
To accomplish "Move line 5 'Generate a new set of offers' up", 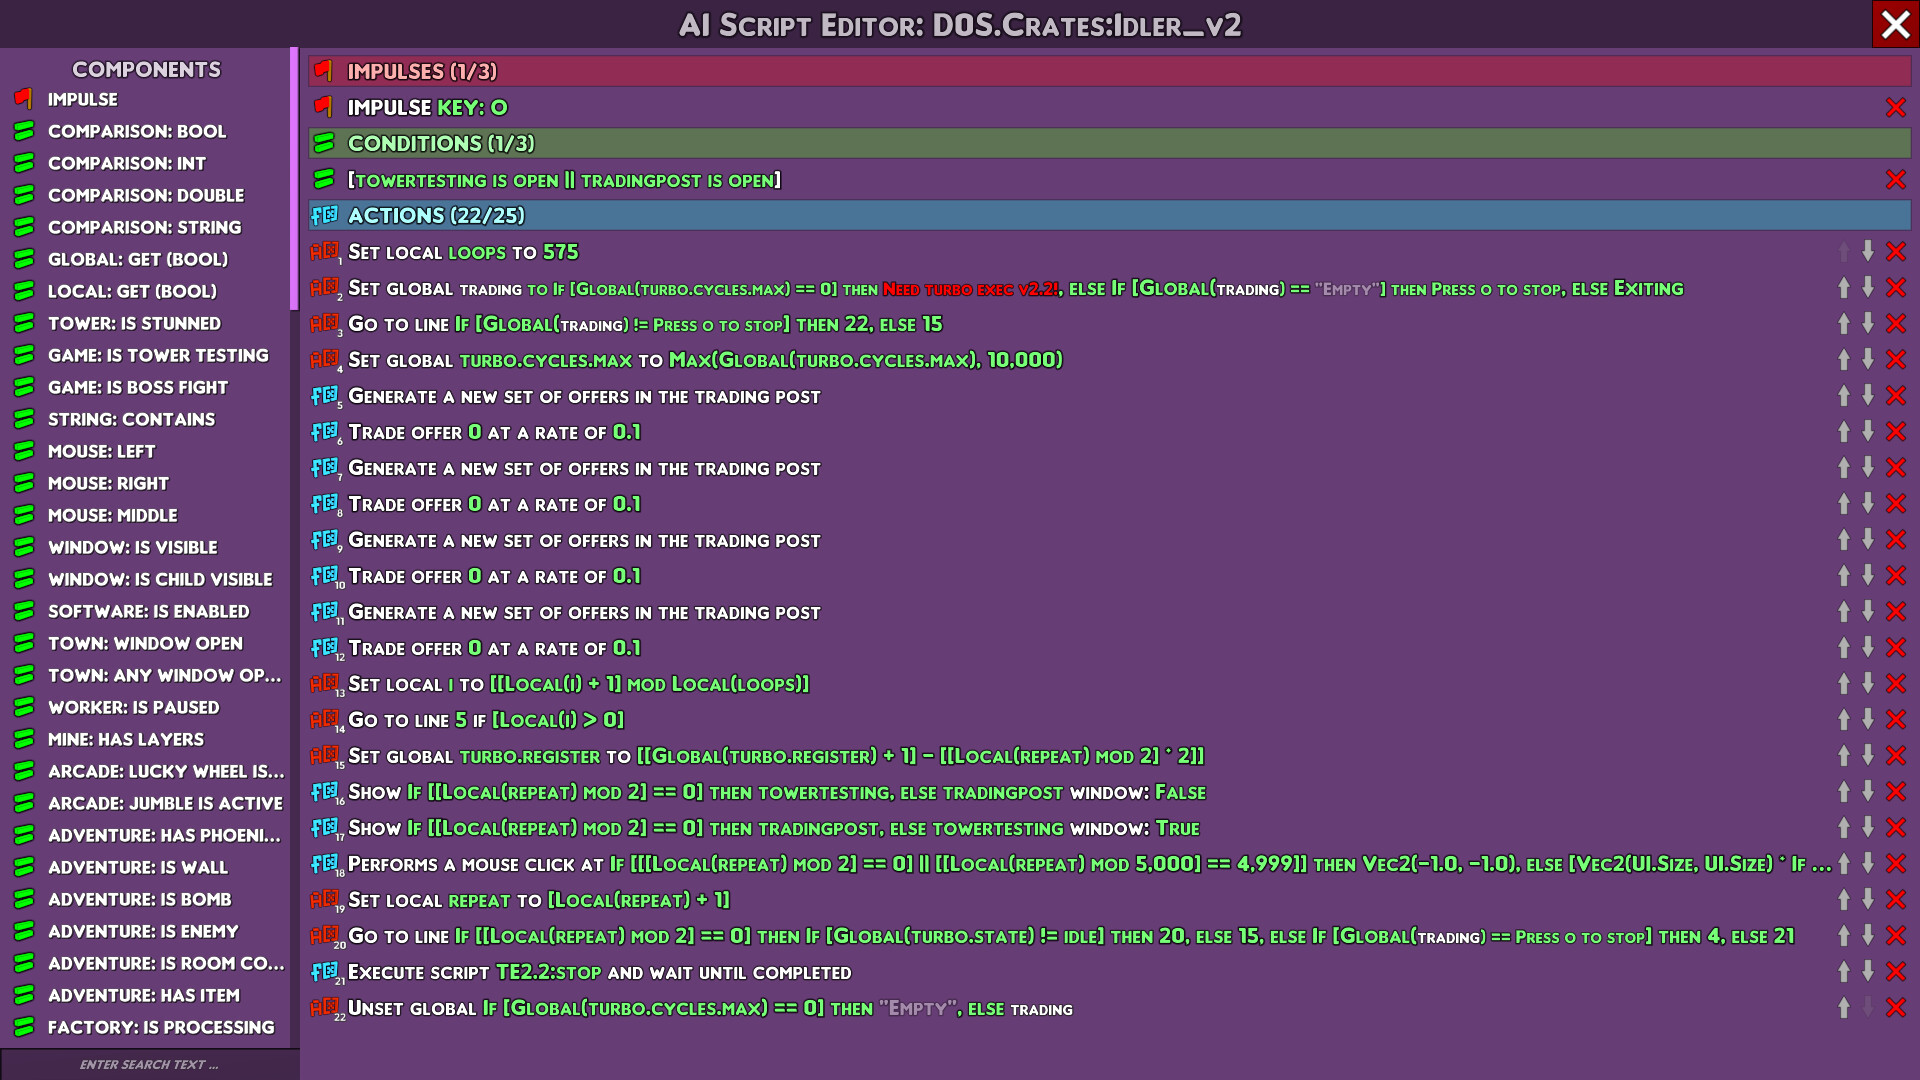I will (1843, 396).
